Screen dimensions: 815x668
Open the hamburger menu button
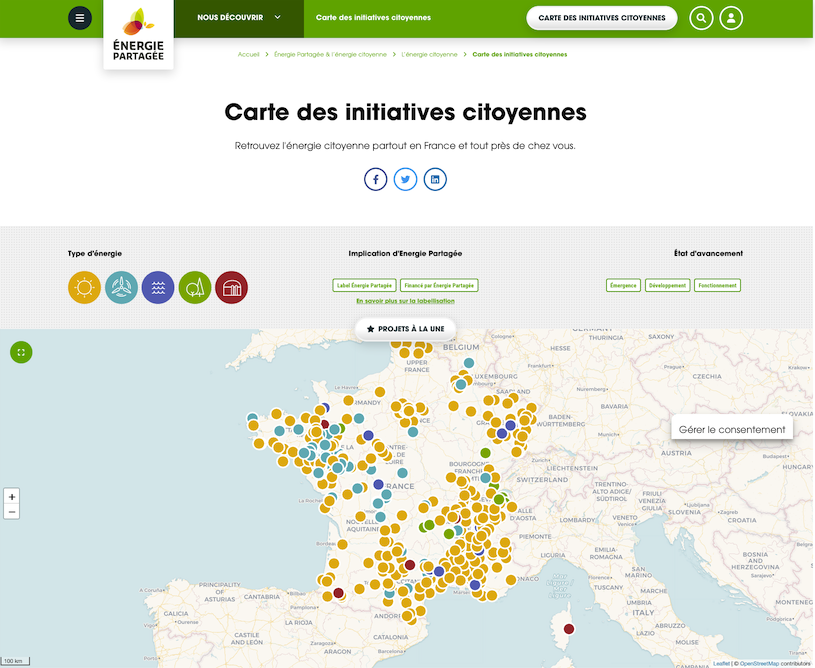click(80, 18)
